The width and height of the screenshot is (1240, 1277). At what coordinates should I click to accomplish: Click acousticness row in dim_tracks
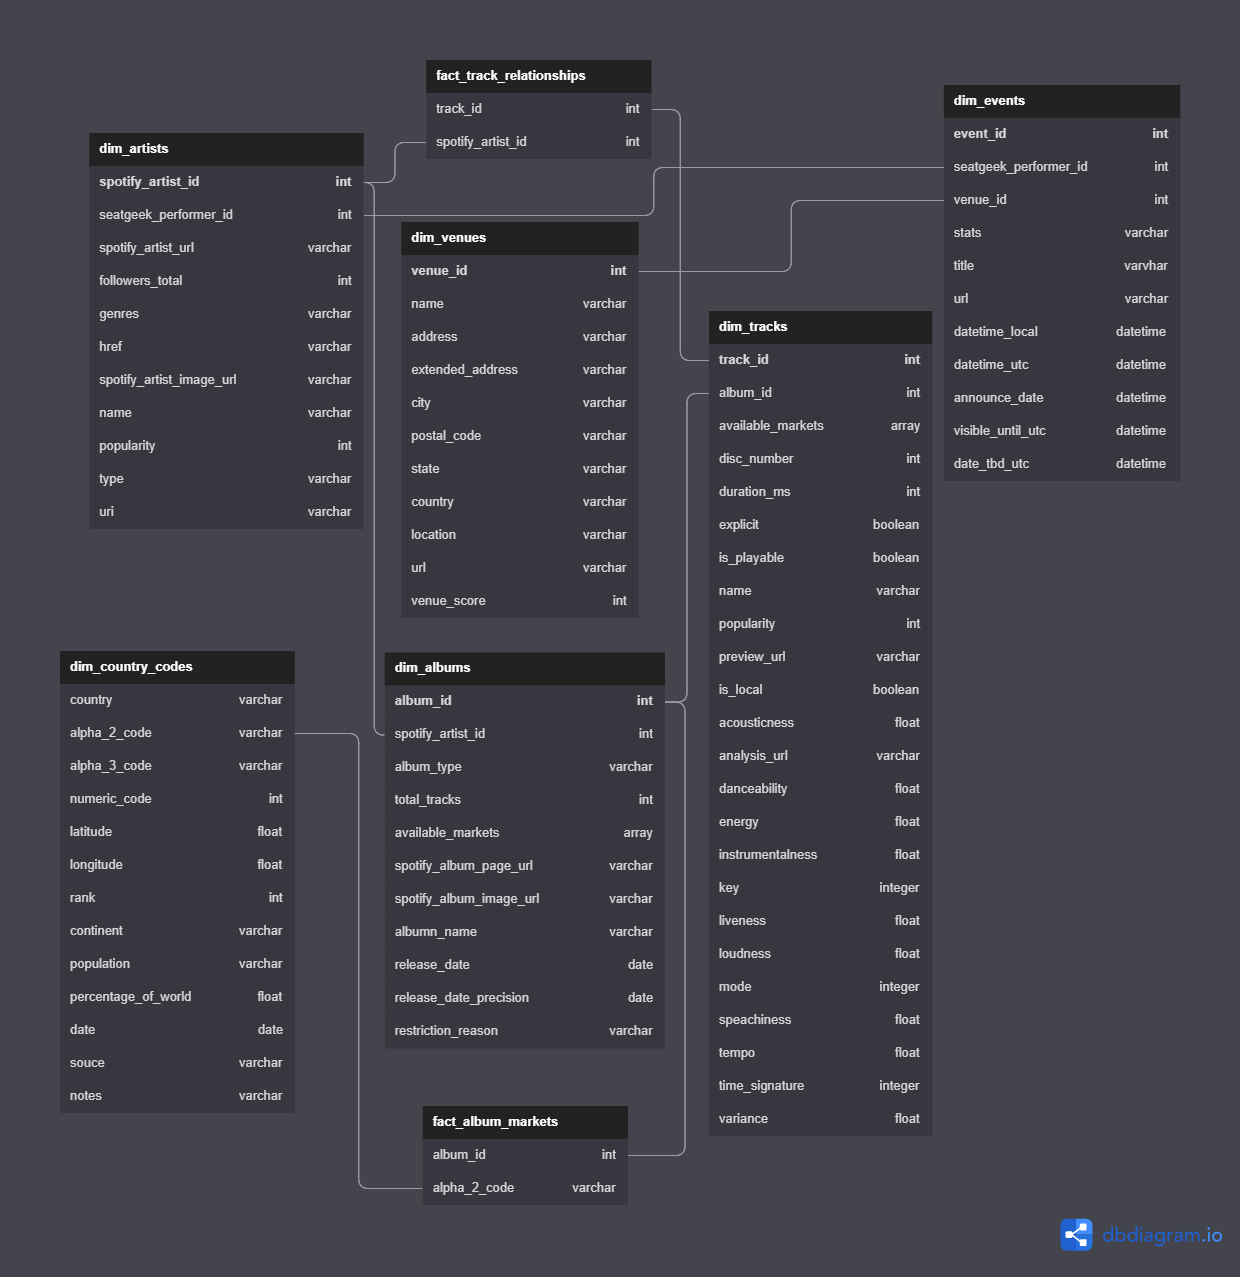click(x=820, y=723)
